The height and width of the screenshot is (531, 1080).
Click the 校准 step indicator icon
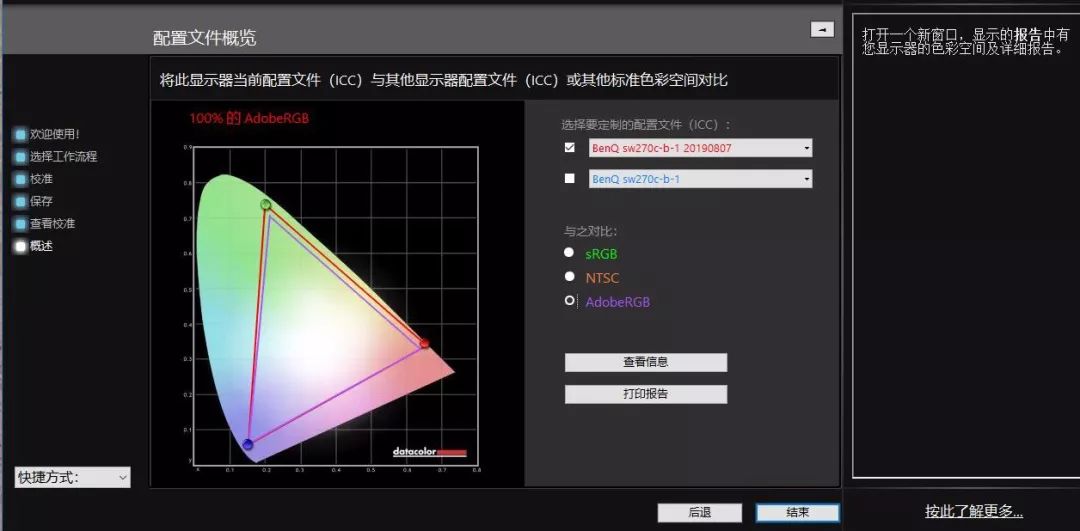20,179
